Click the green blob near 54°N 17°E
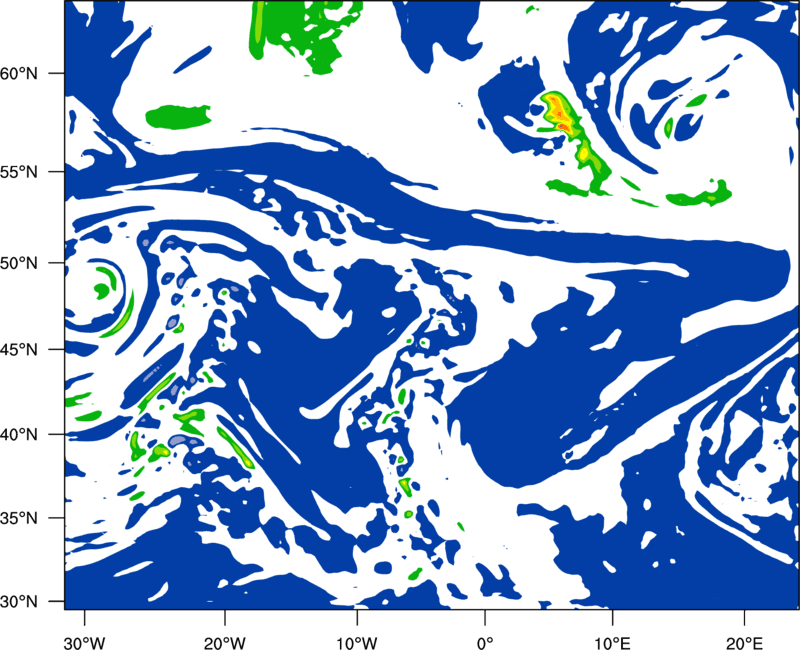Screen dimensions: 800x650 pos(700,195)
